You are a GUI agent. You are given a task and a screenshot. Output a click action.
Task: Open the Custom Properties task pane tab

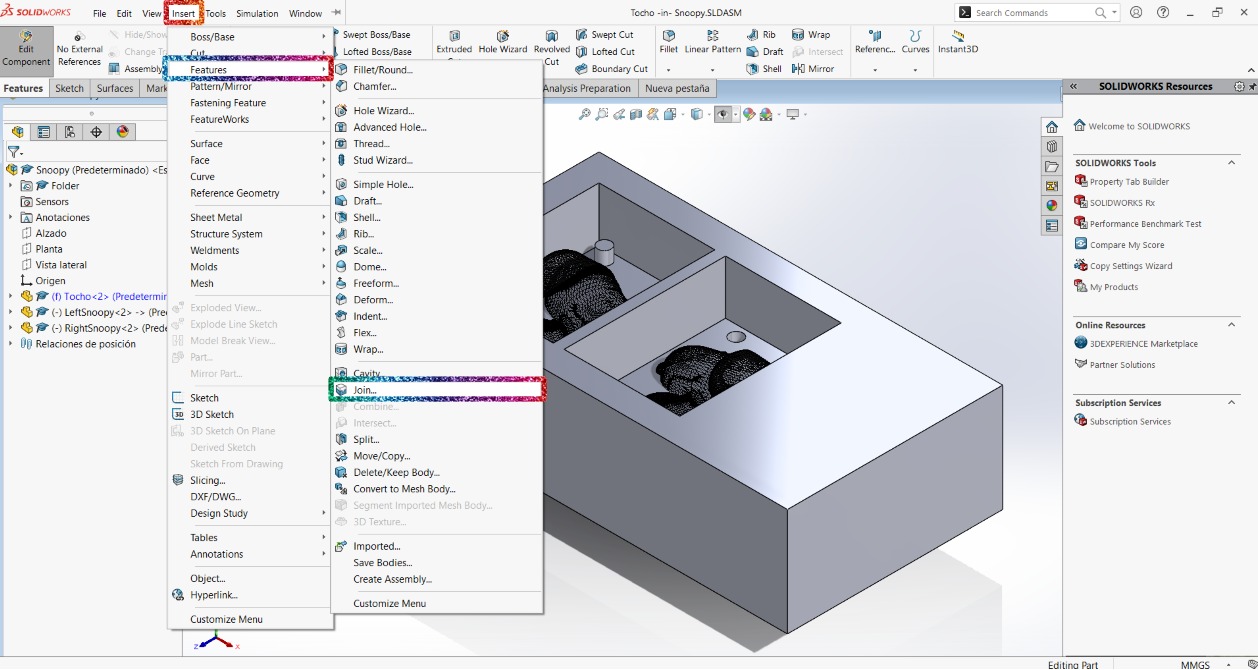(1052, 226)
